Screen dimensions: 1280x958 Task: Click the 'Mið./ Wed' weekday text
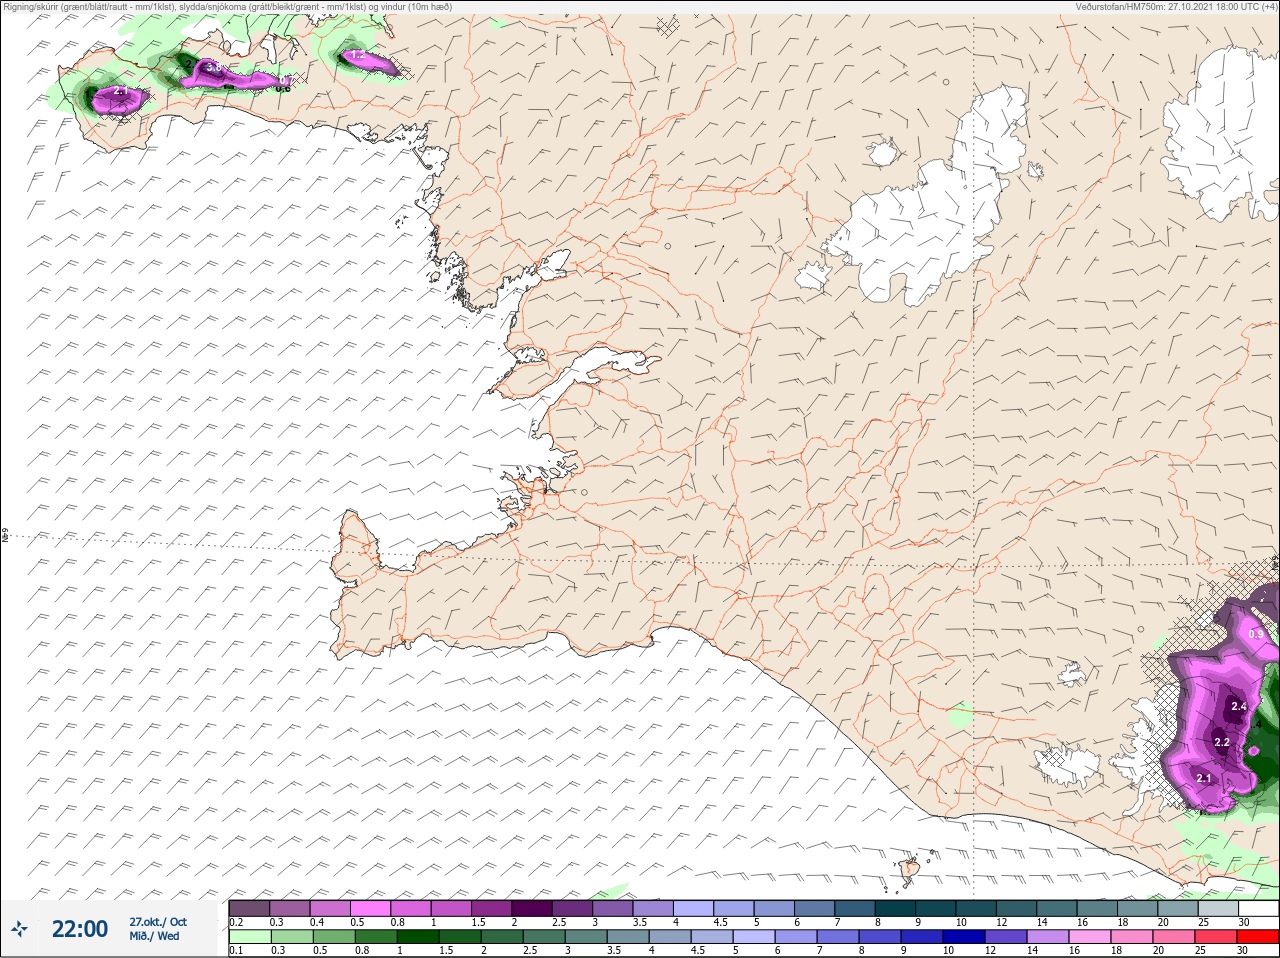click(x=155, y=936)
